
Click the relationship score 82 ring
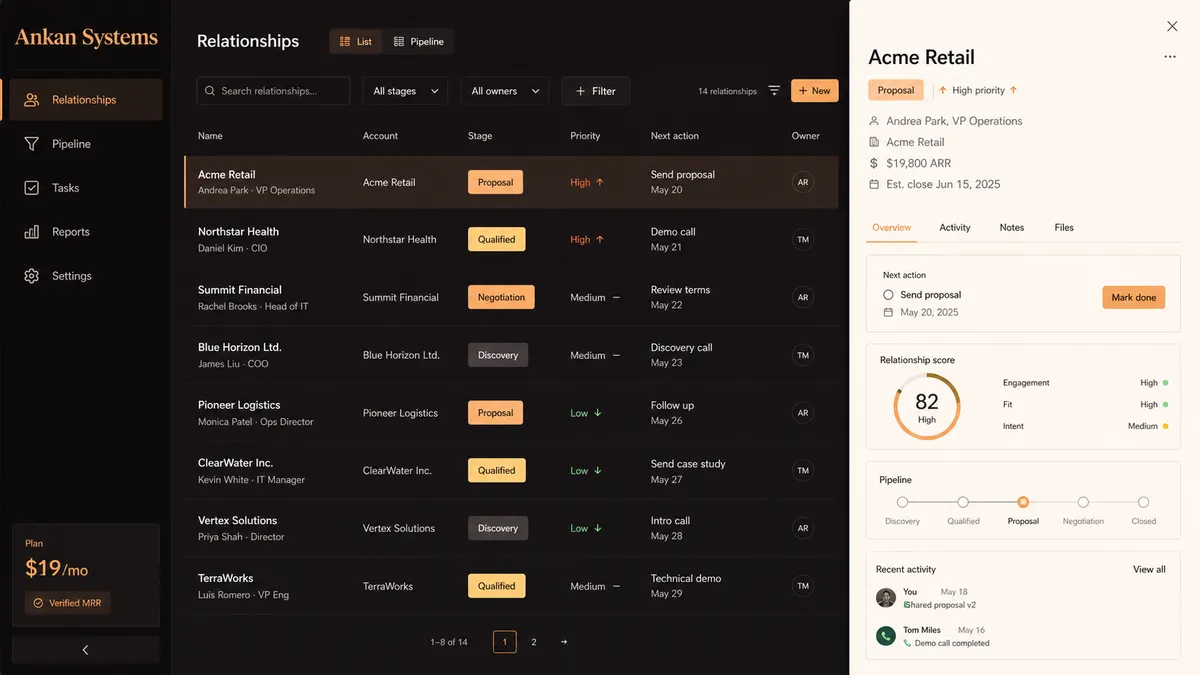pyautogui.click(x=927, y=406)
